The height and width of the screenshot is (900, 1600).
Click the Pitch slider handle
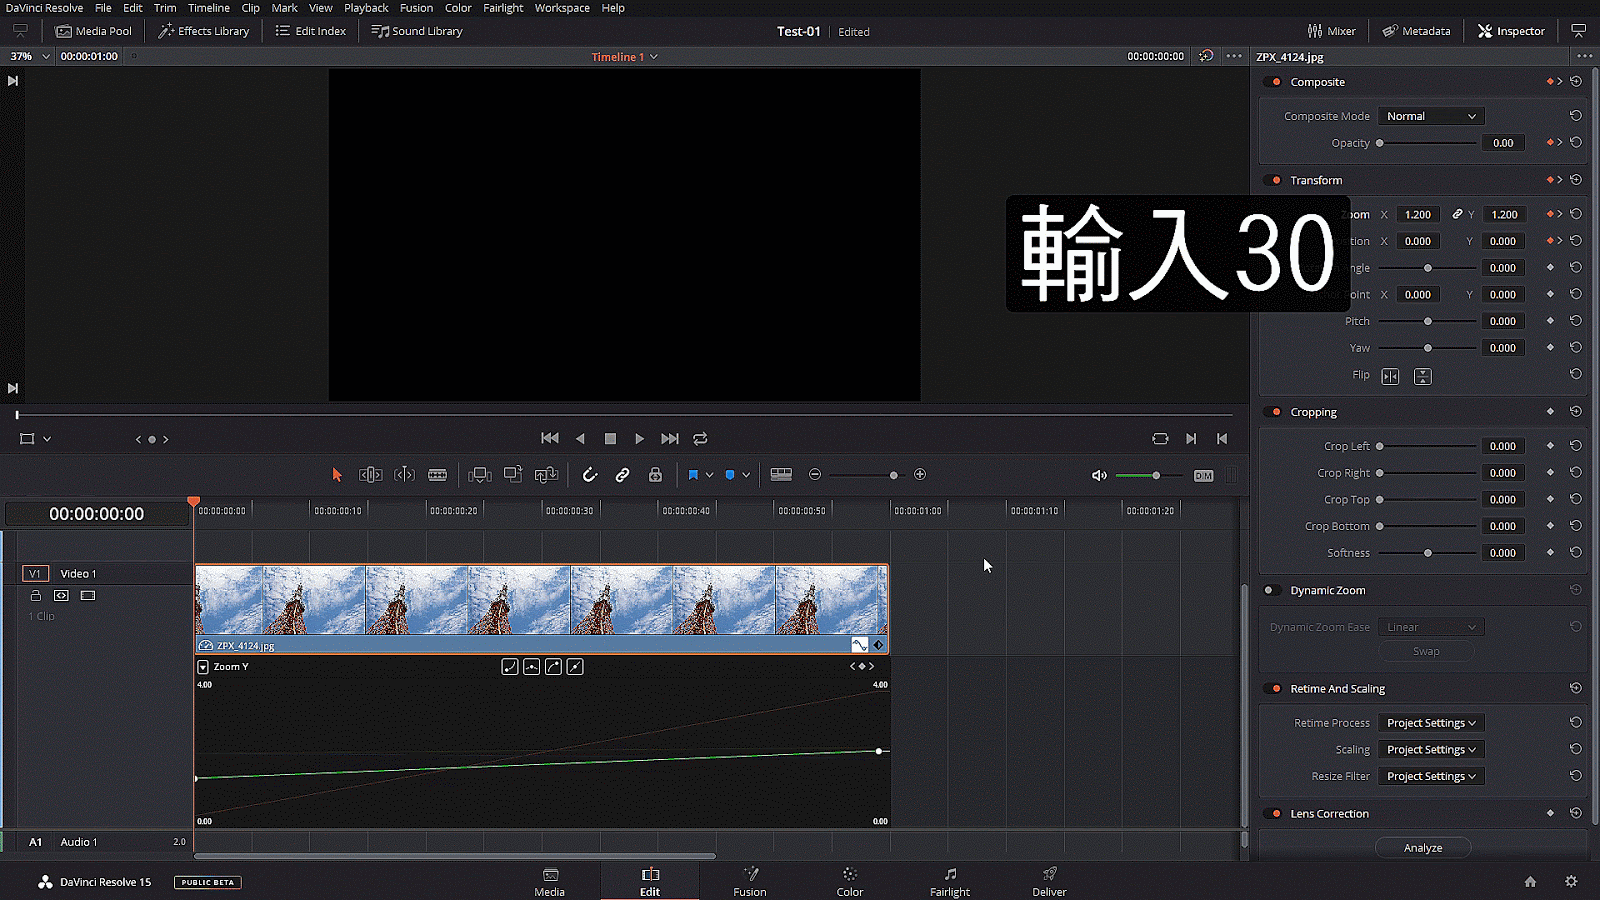pyautogui.click(x=1428, y=321)
